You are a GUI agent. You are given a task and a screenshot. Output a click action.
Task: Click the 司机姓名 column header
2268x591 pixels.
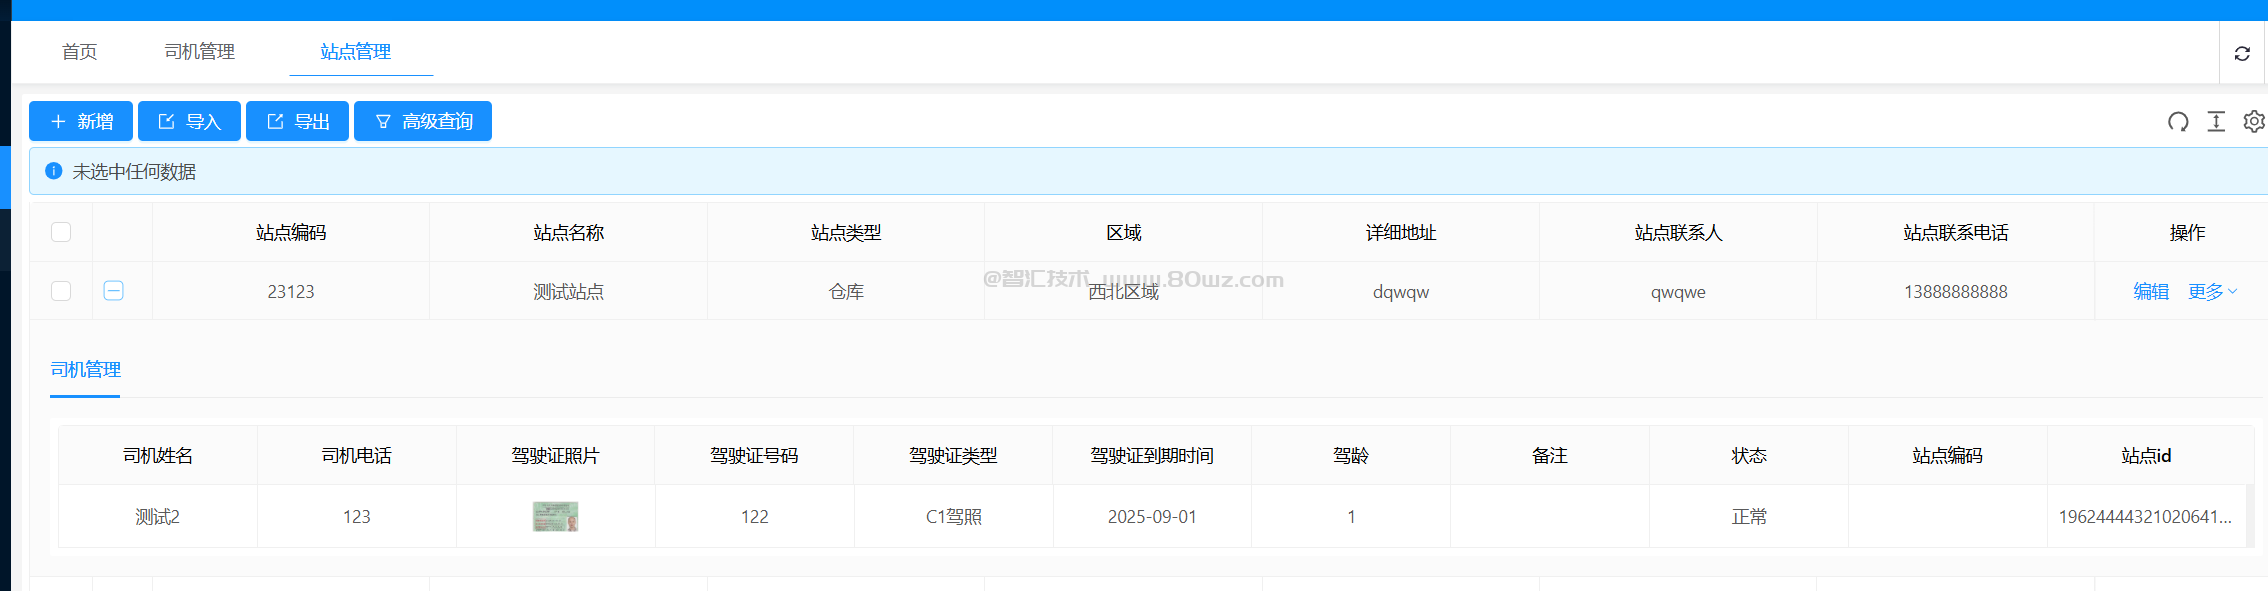coord(158,456)
